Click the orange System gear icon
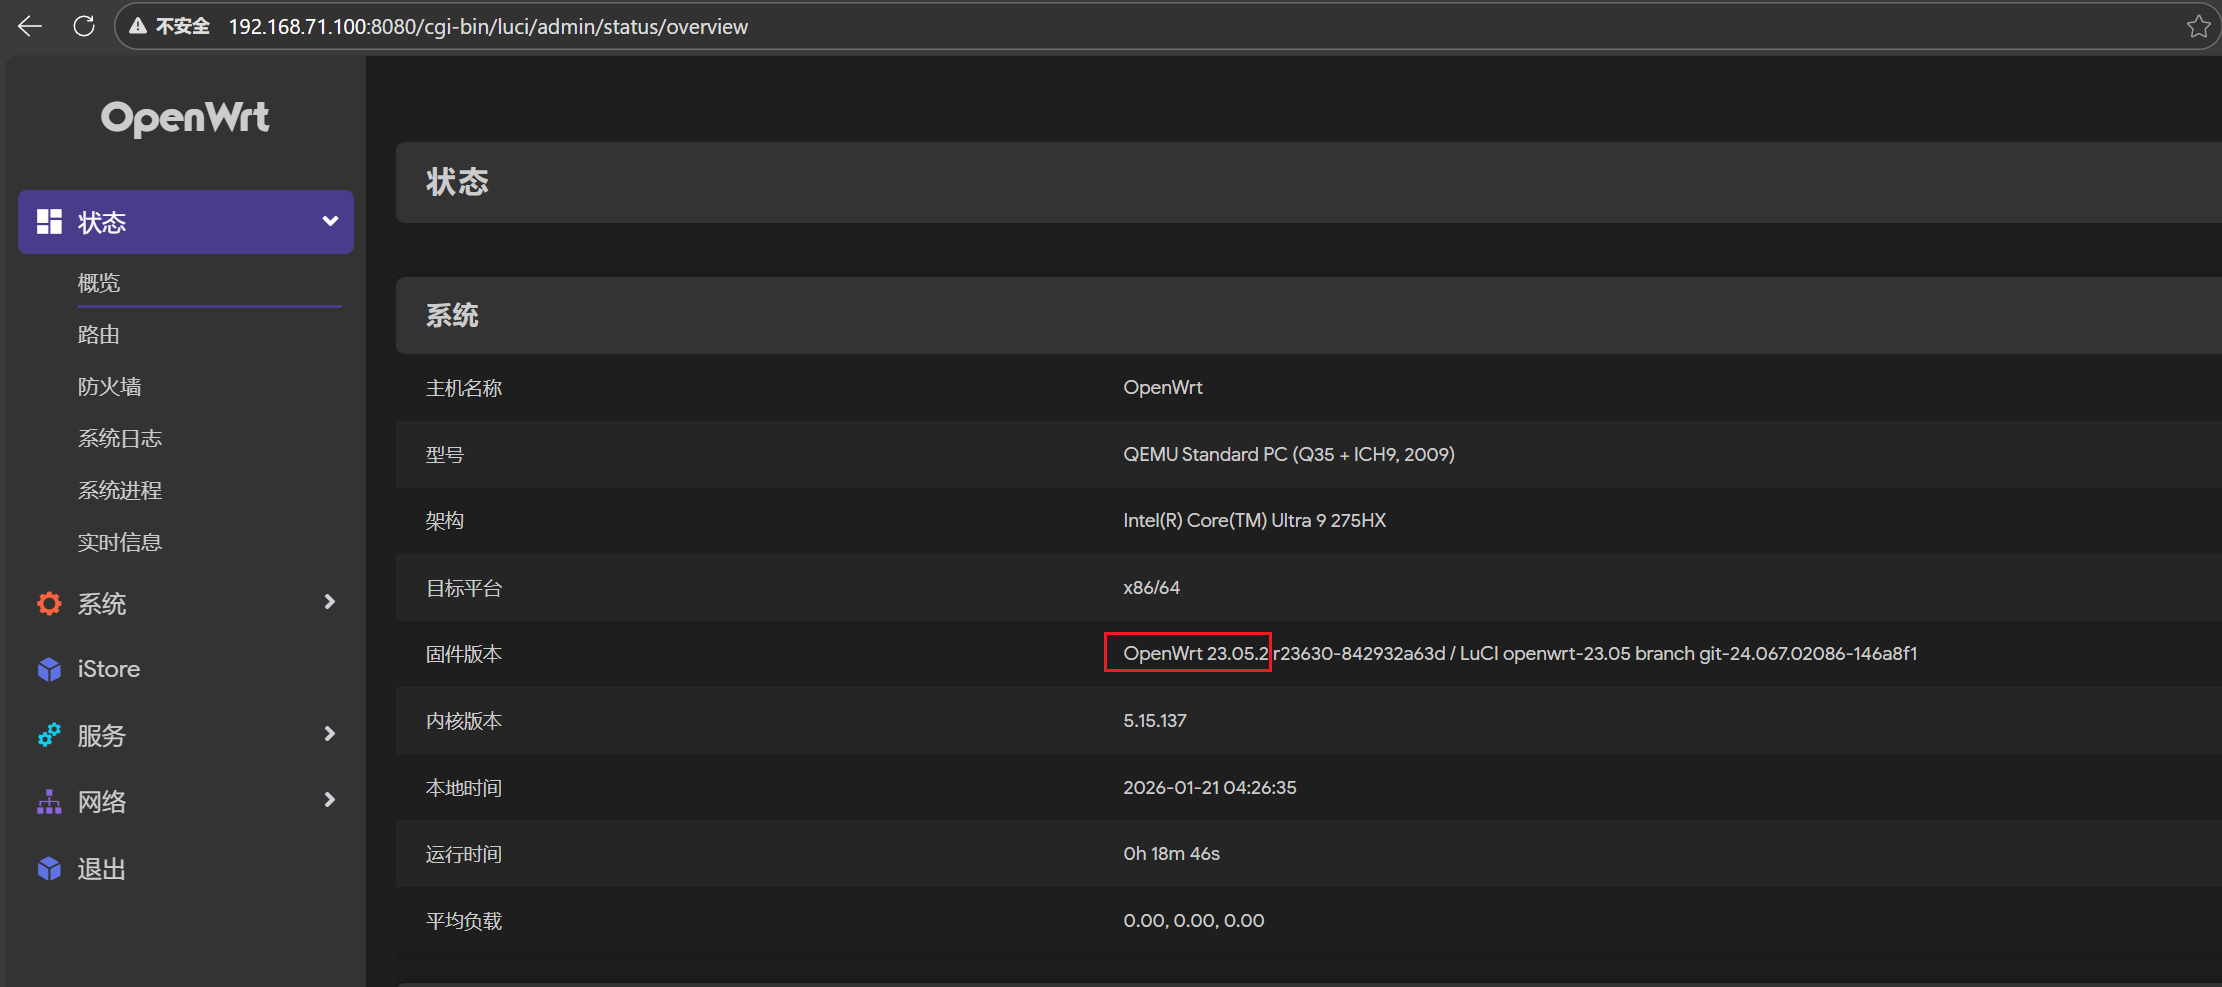 point(49,603)
